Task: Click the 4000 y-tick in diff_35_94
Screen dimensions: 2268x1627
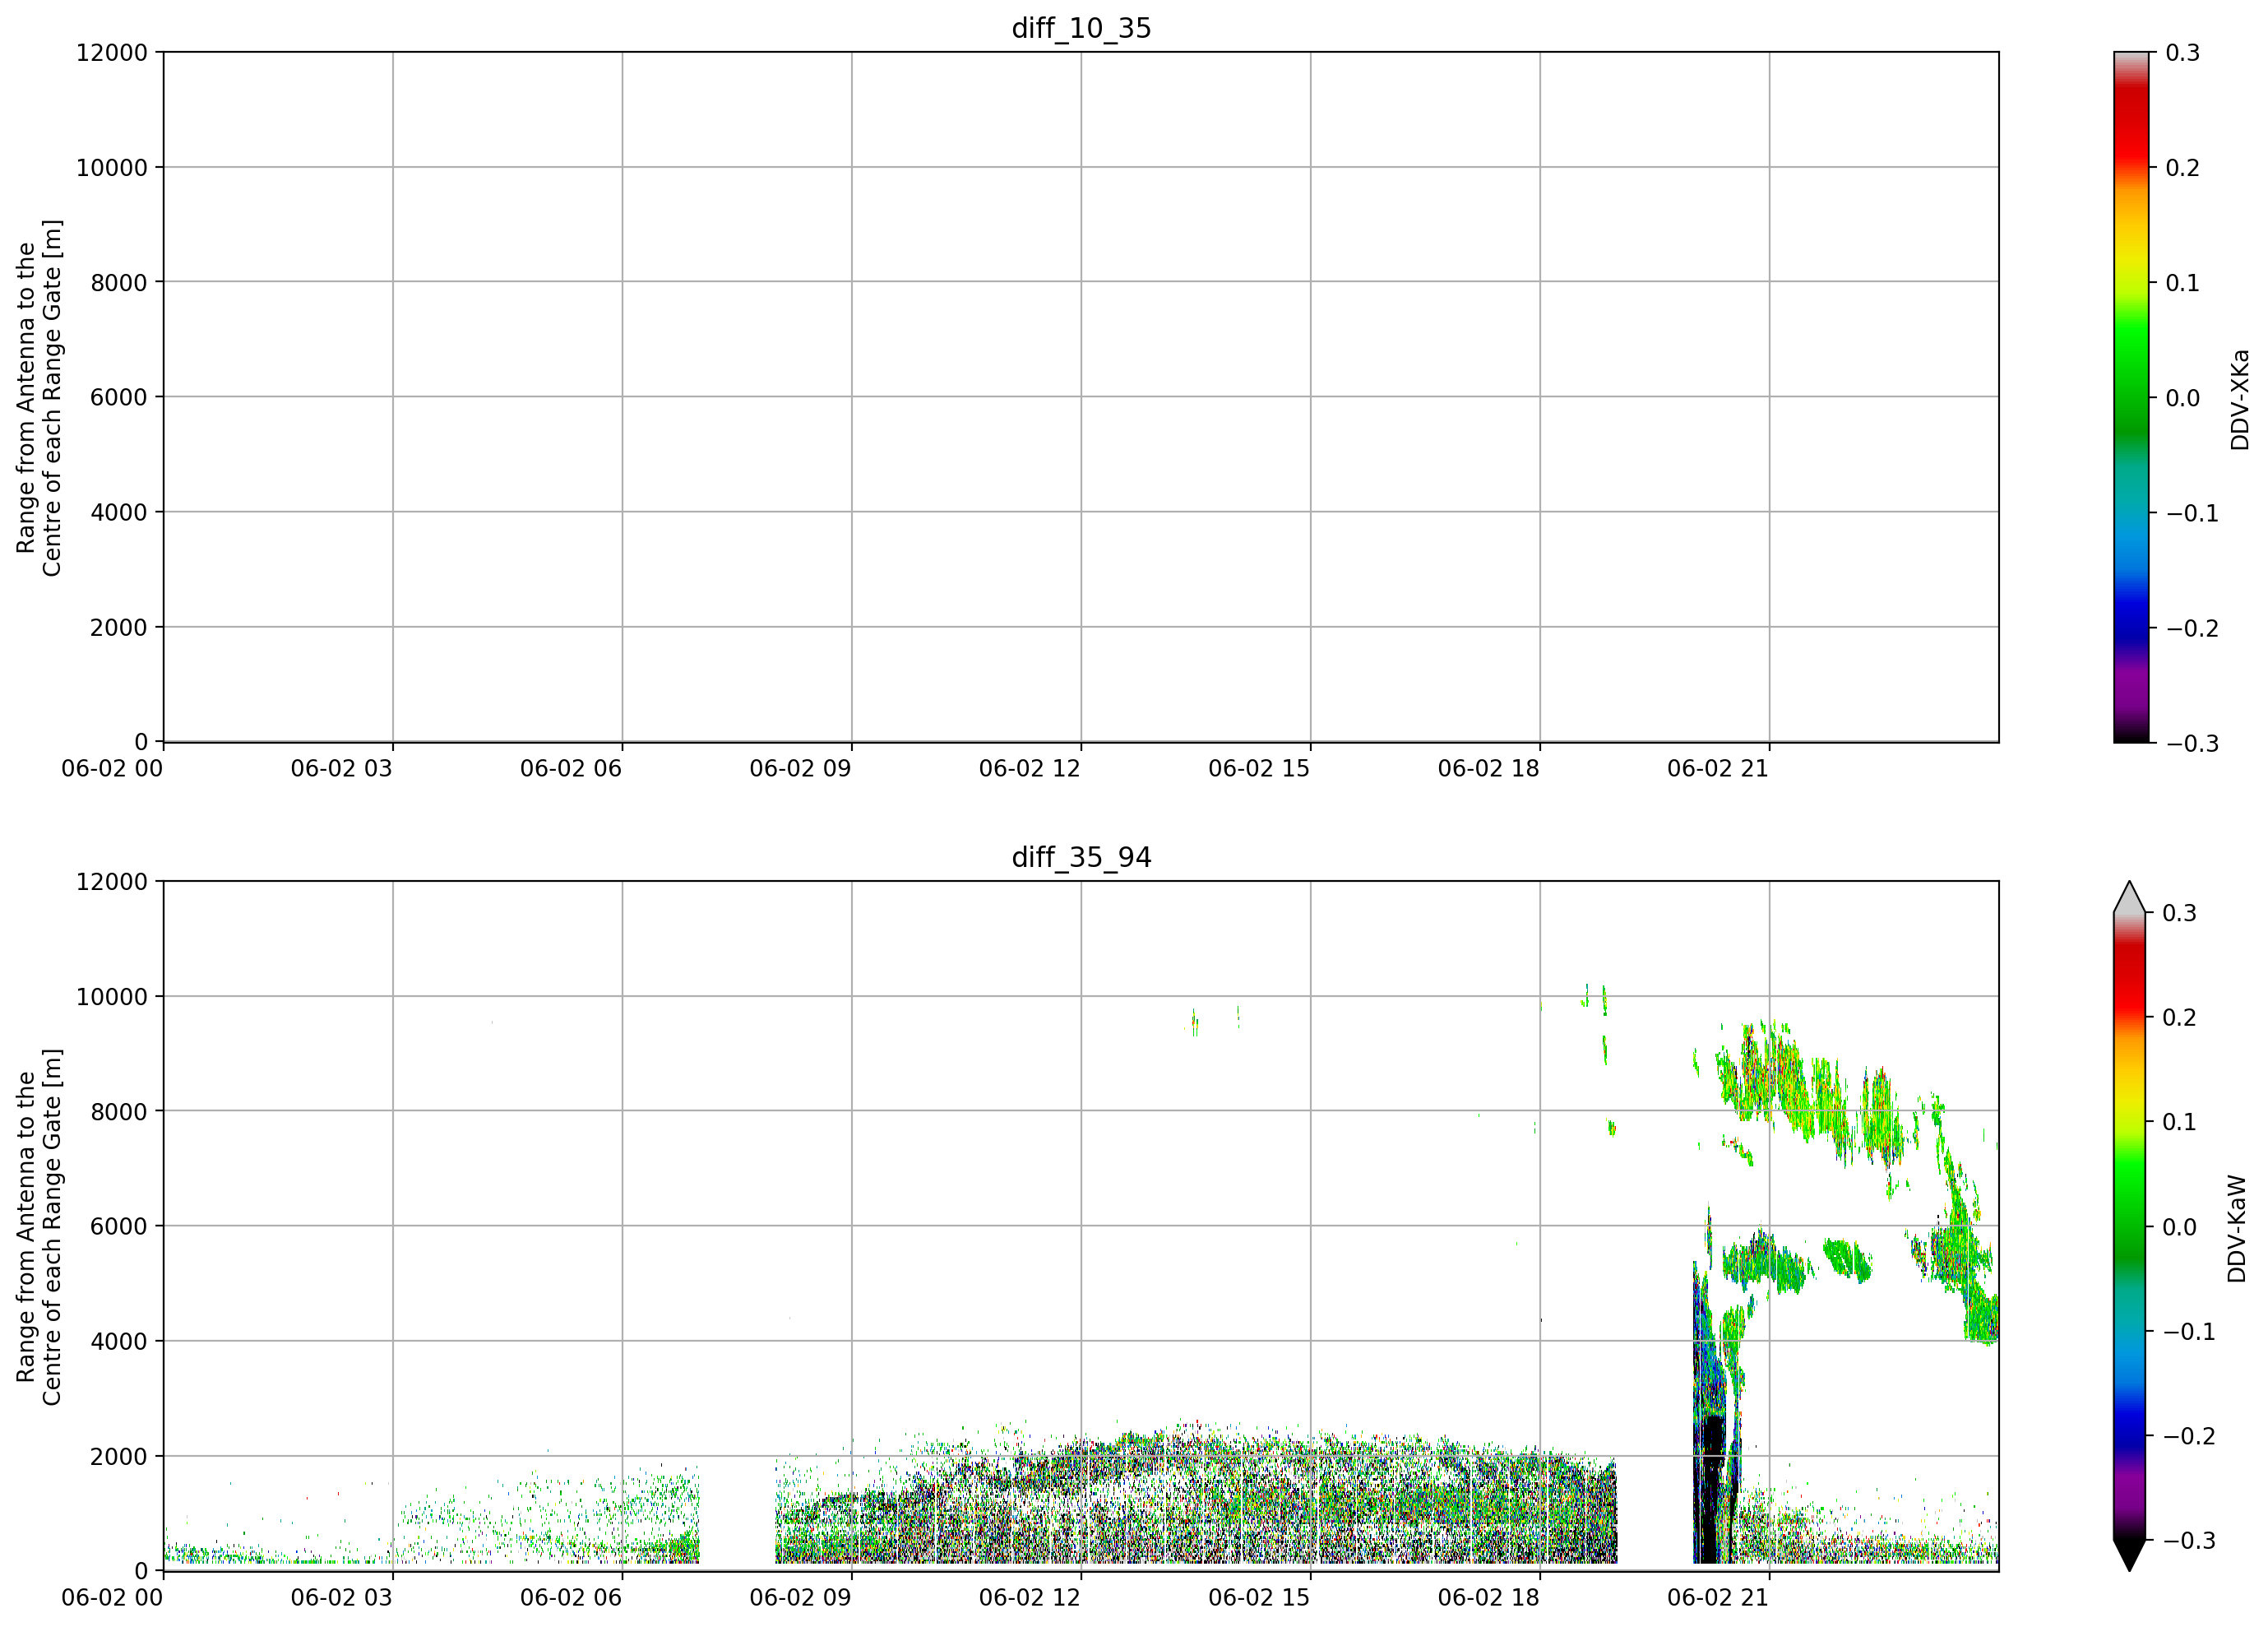Action: [119, 1341]
